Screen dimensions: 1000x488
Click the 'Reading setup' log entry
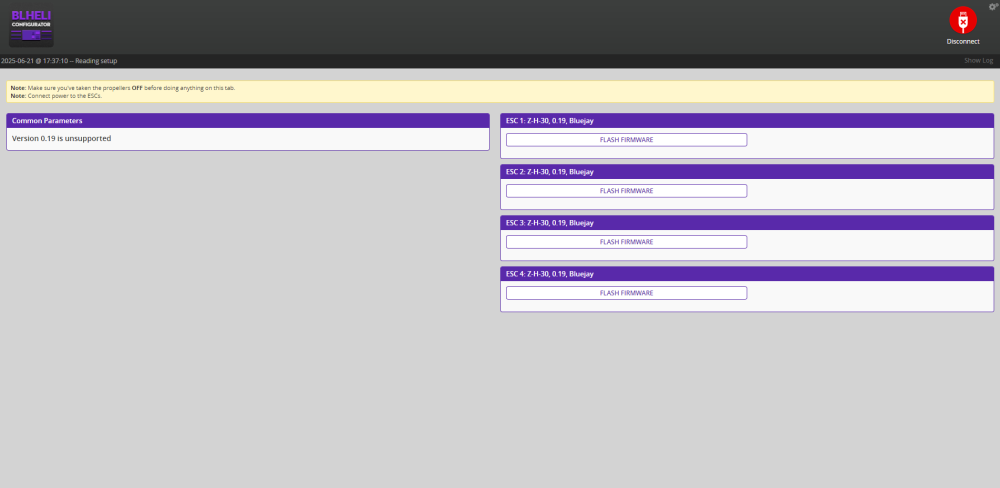tap(96, 61)
